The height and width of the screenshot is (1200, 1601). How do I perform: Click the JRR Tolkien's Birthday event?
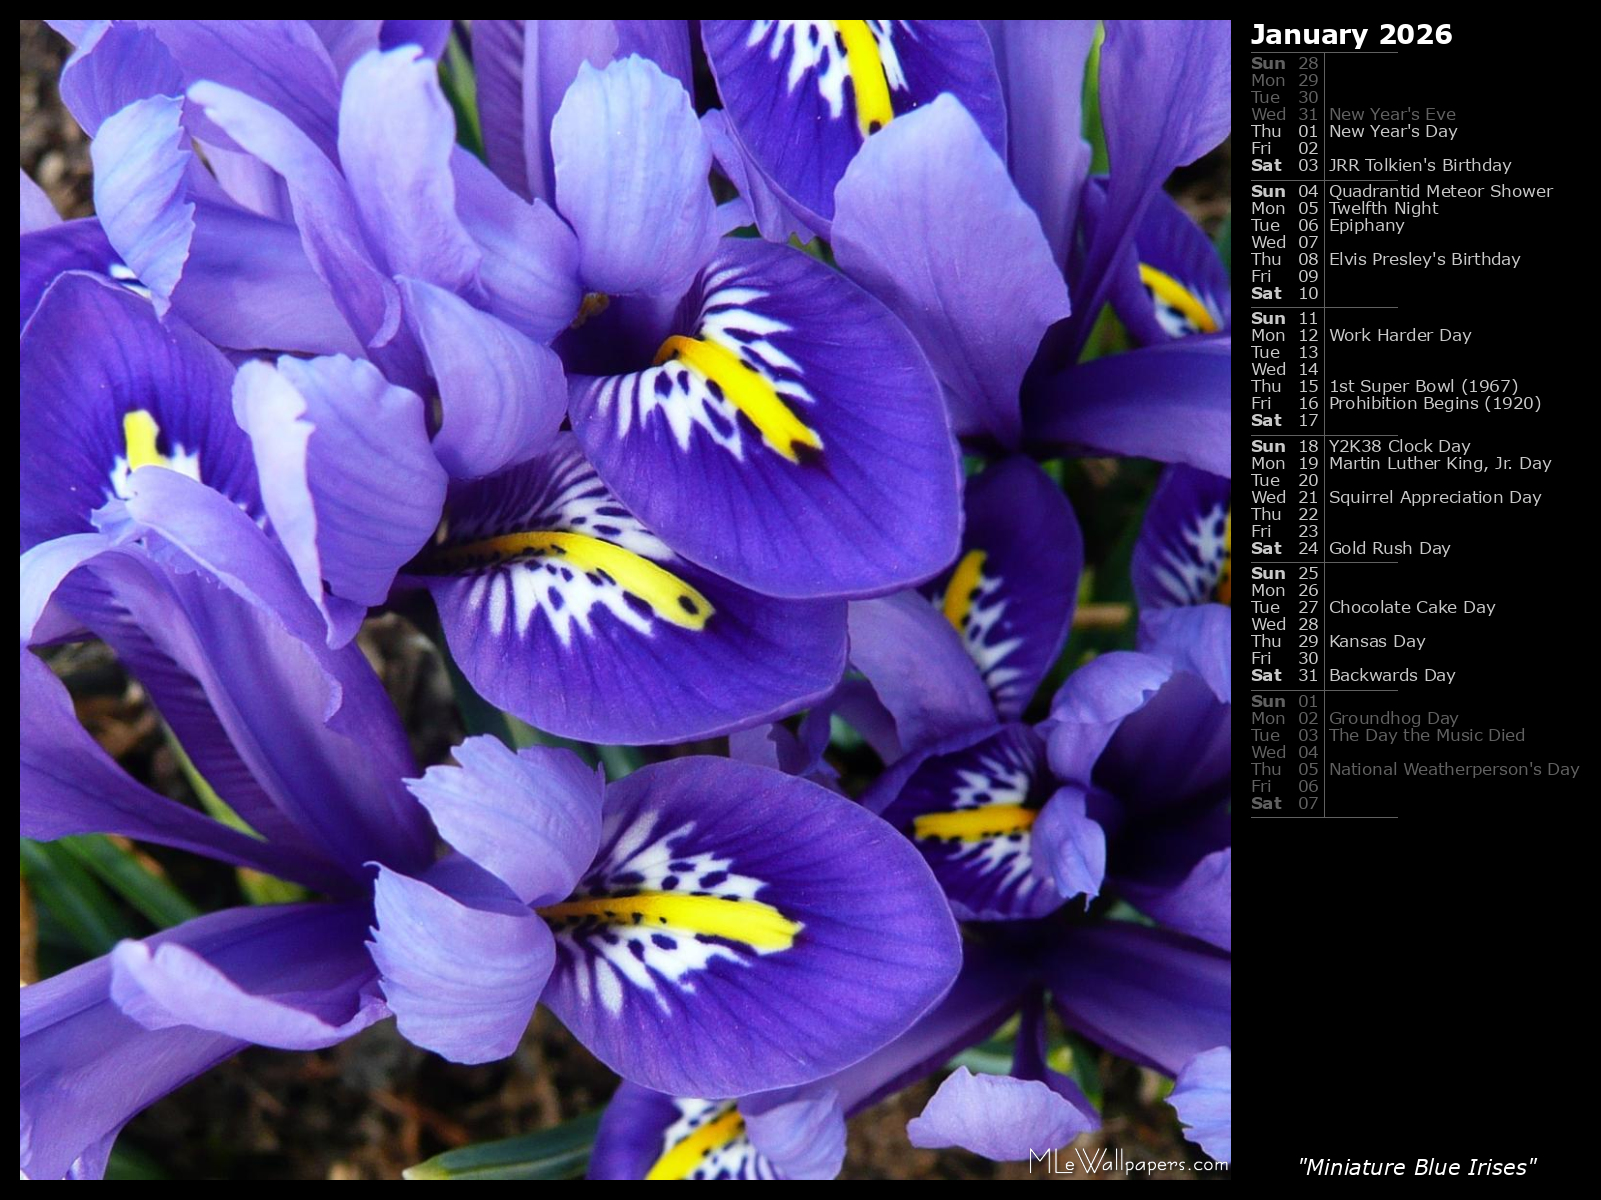click(1419, 165)
